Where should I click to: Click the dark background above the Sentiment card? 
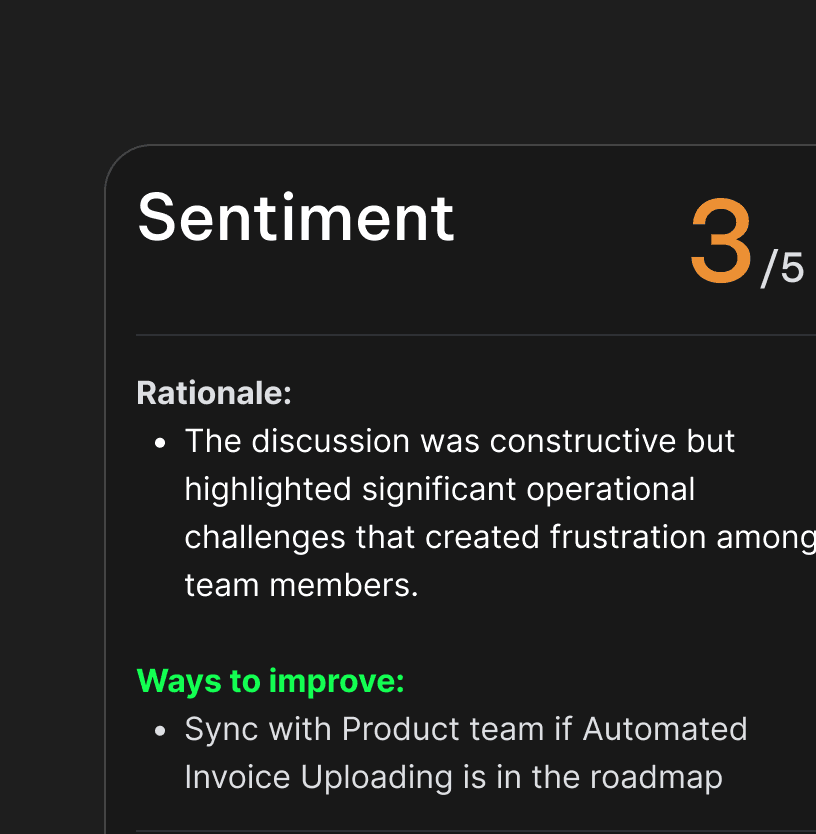pyautogui.click(x=408, y=72)
